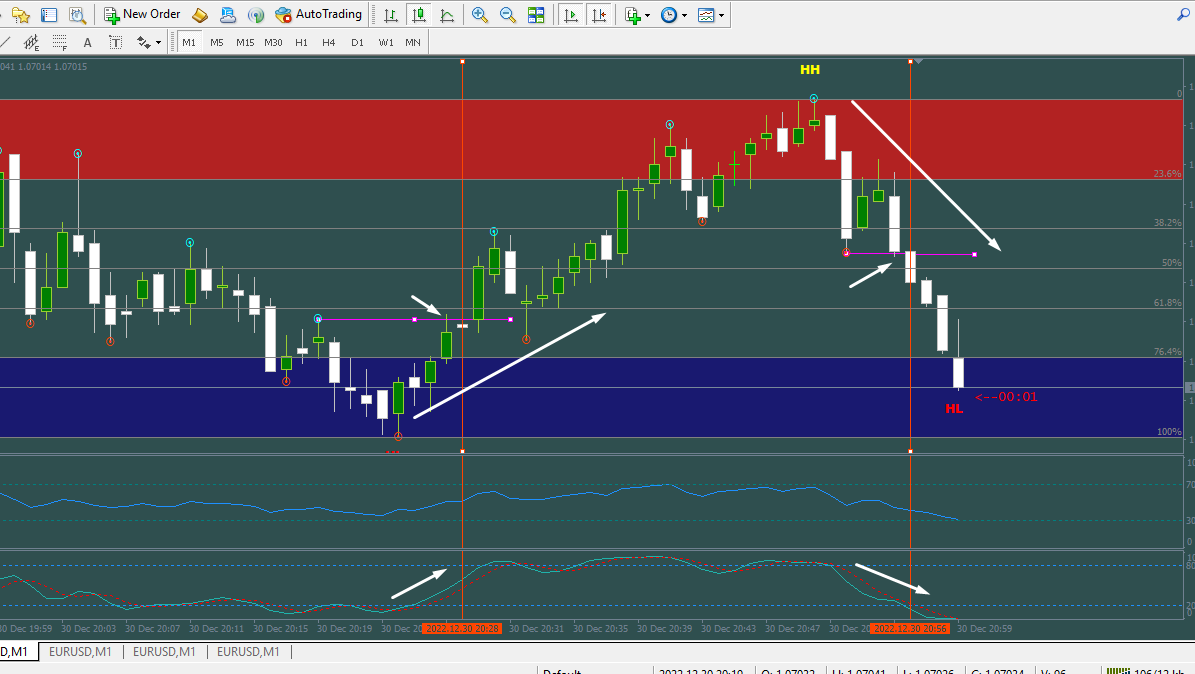1195x674 pixels.
Task: Select the Text Label tool
Action: pyautogui.click(x=115, y=43)
